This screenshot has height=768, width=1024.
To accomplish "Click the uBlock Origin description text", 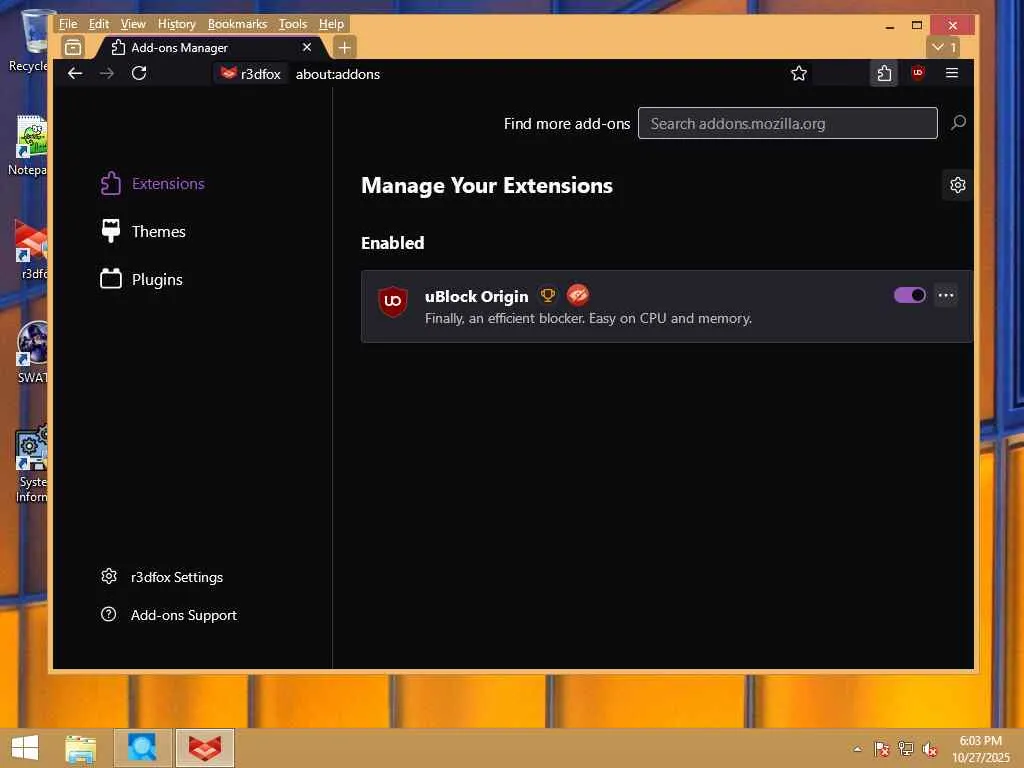I will point(588,318).
